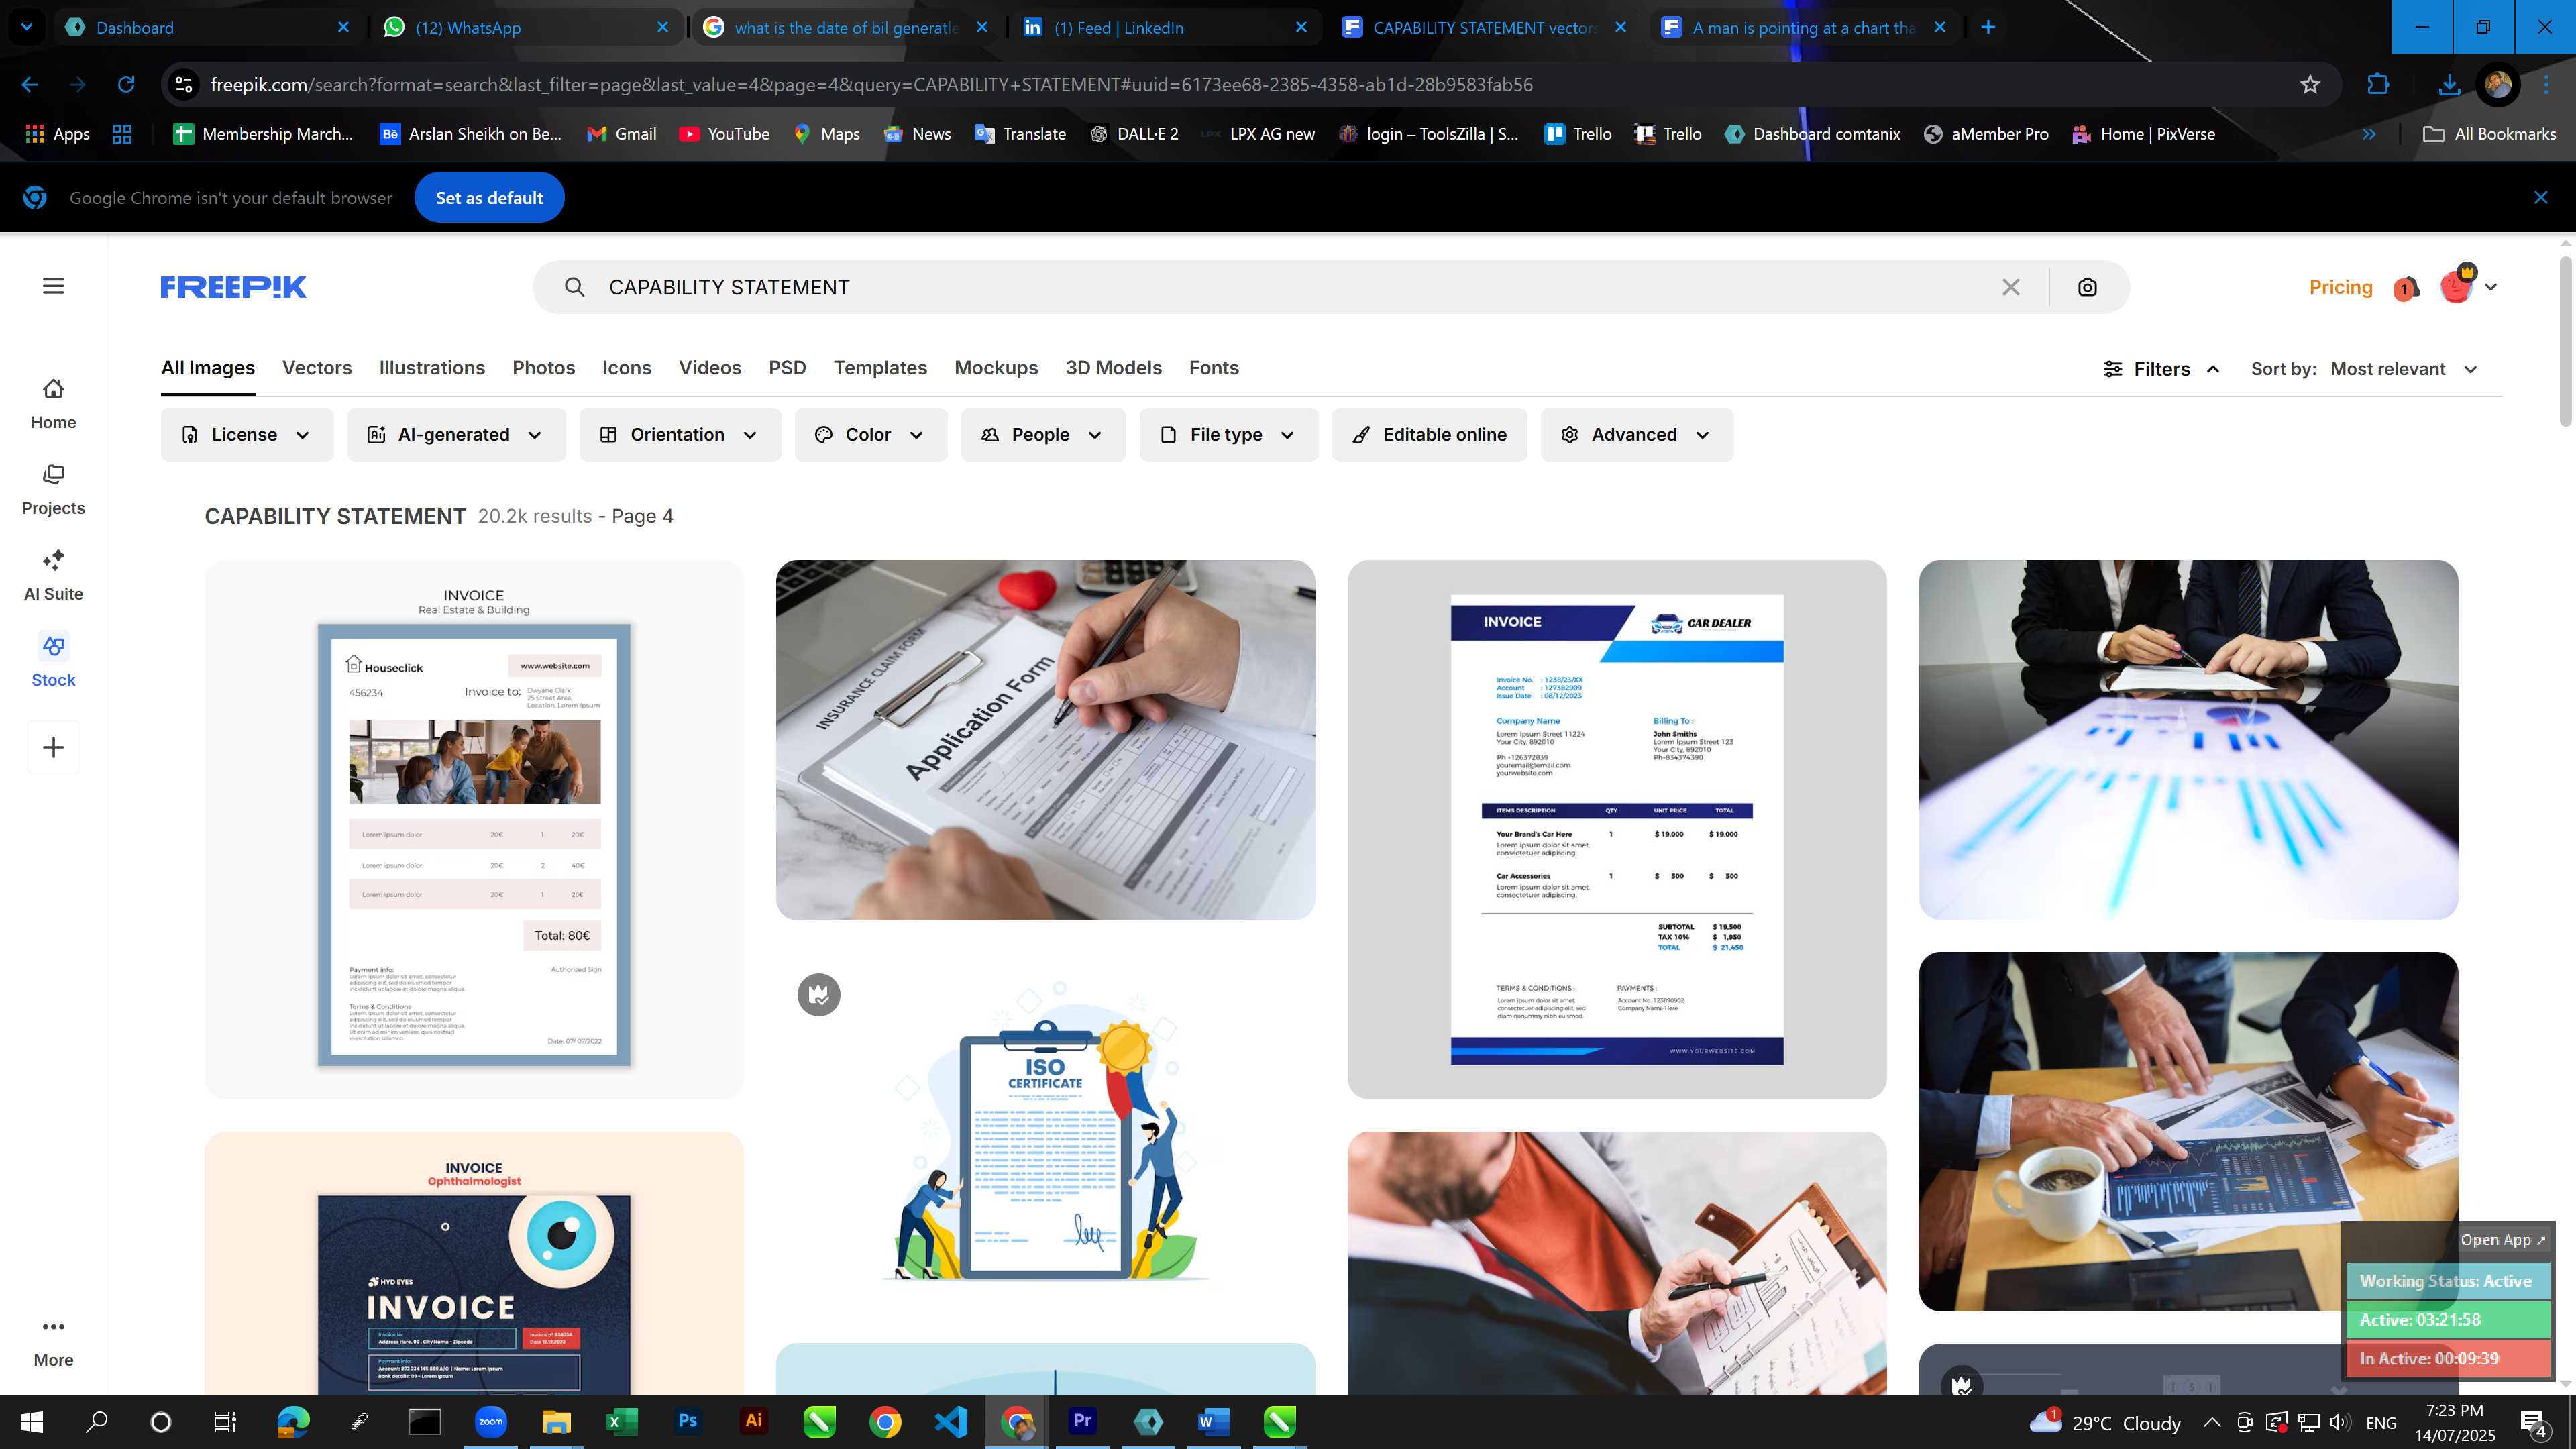The image size is (2576, 1449).
Task: Open Excel from the taskbar
Action: tap(621, 1421)
